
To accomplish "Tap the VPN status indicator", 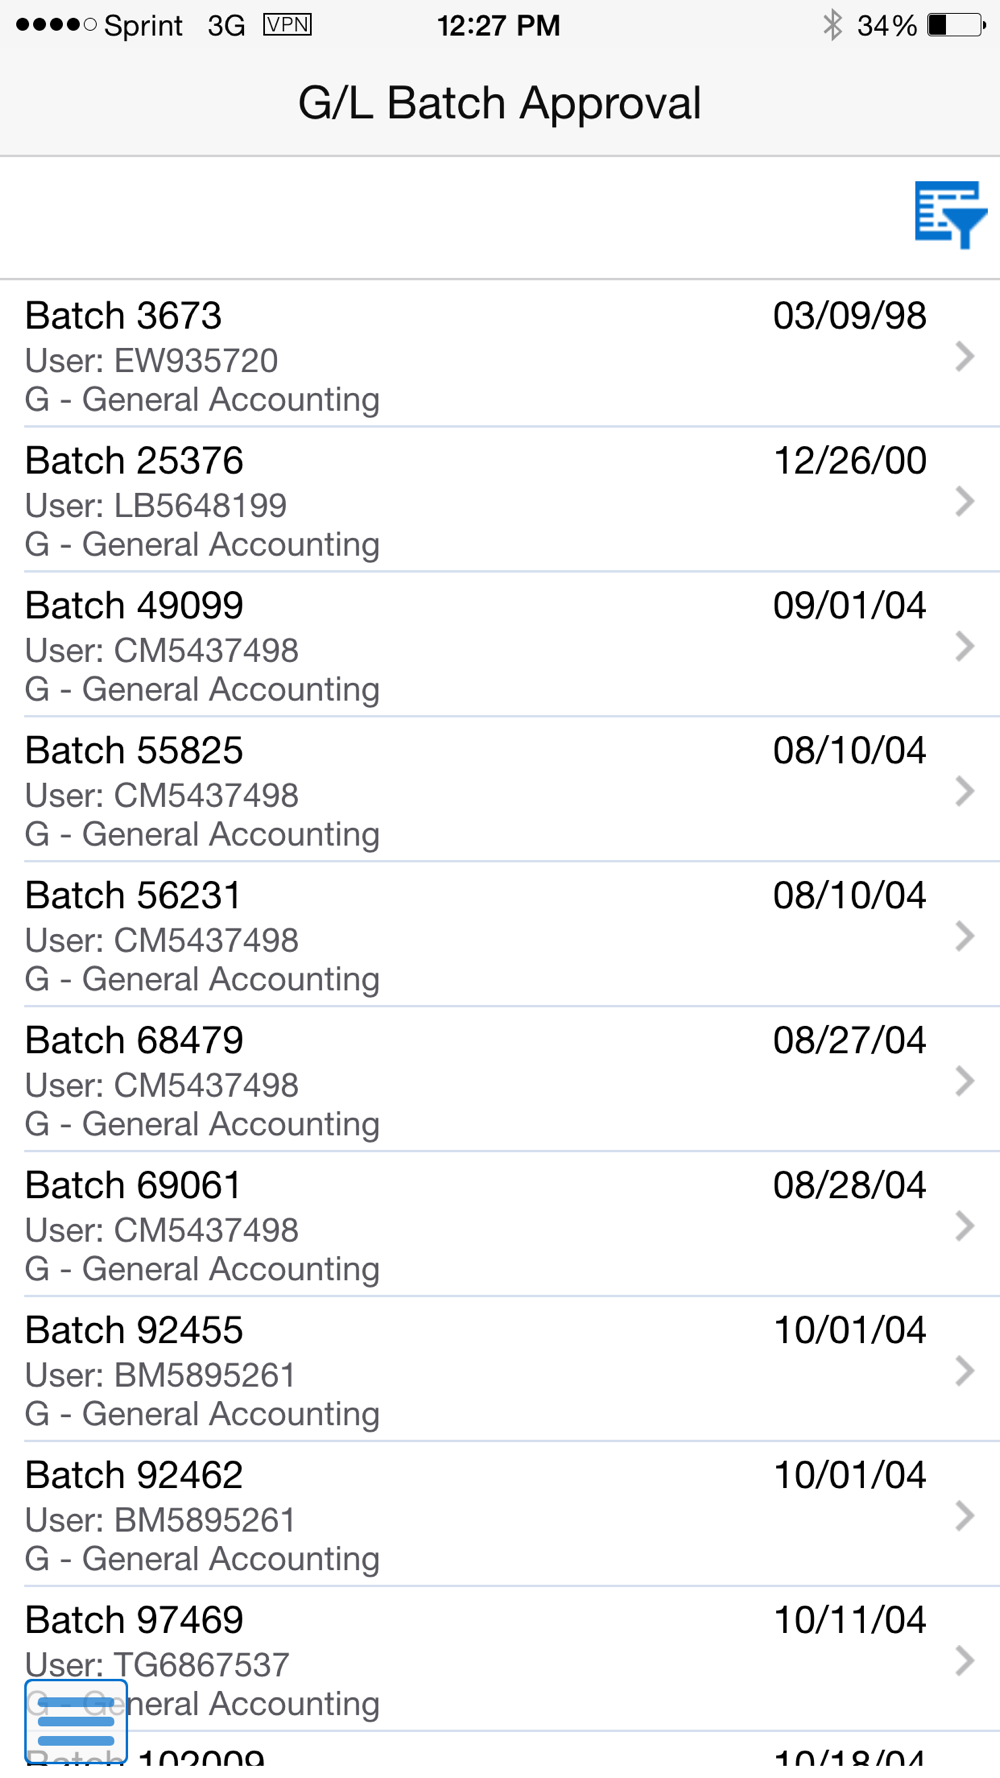I will tap(287, 25).
